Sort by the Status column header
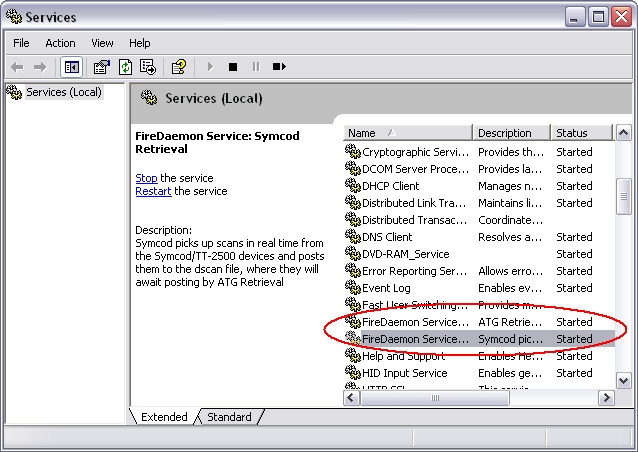The image size is (638, 452). [581, 133]
